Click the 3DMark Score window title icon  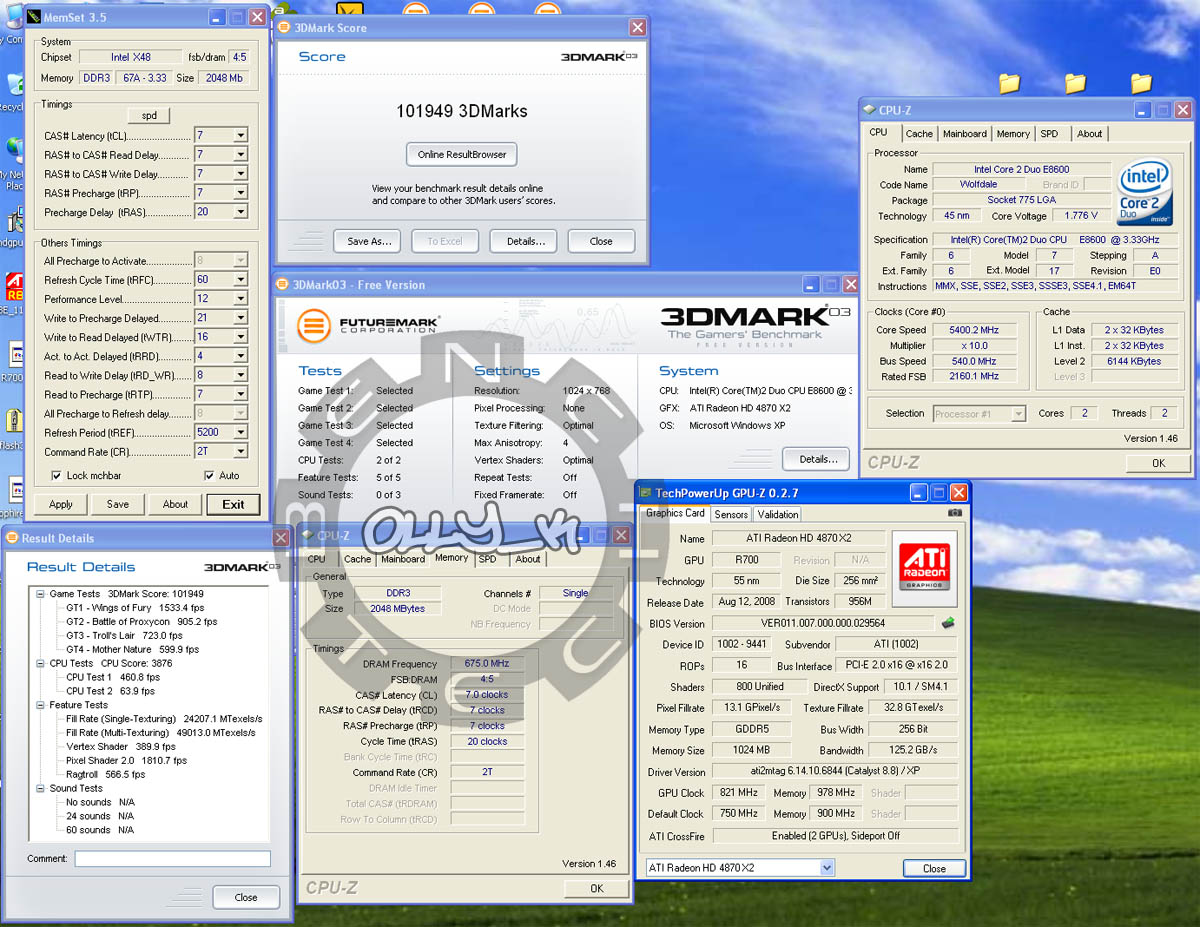[282, 28]
